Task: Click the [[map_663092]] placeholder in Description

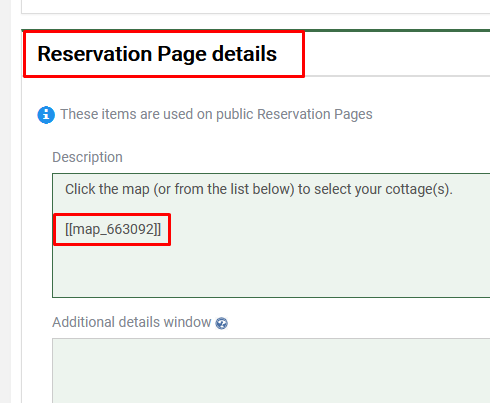Action: (x=113, y=229)
